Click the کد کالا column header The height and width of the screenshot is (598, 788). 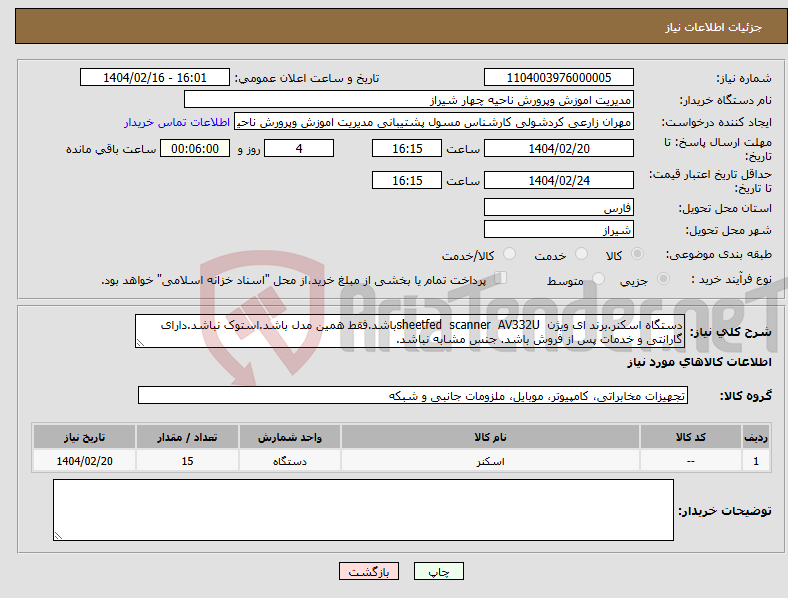pyautogui.click(x=691, y=437)
